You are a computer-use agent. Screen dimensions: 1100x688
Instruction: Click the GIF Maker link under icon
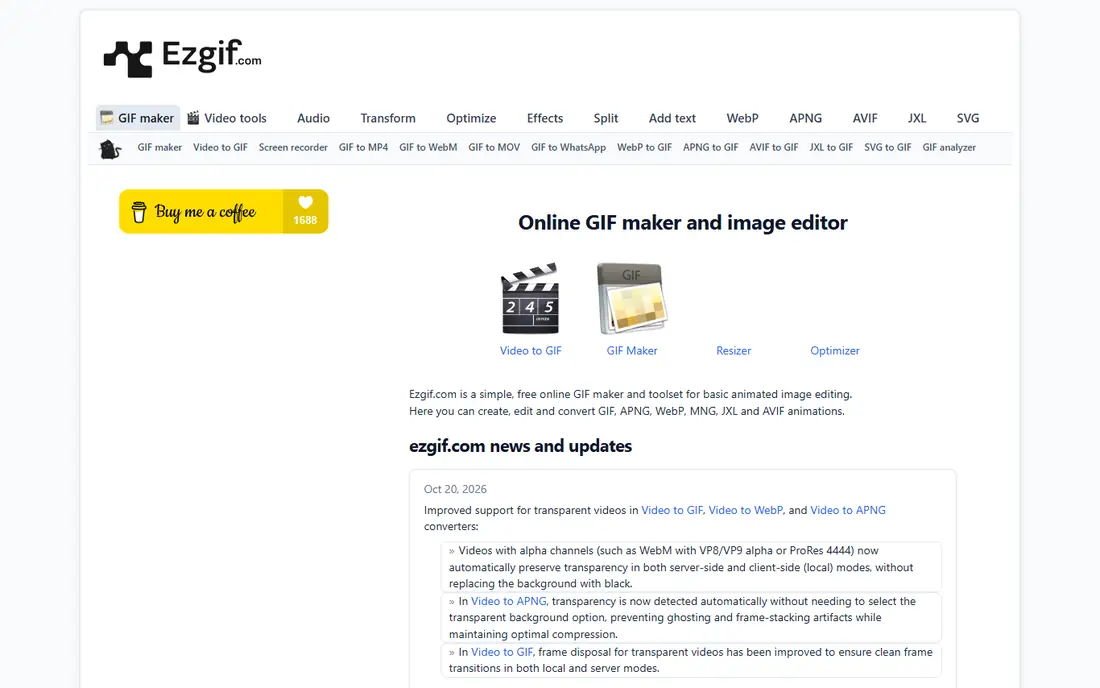[x=632, y=351]
